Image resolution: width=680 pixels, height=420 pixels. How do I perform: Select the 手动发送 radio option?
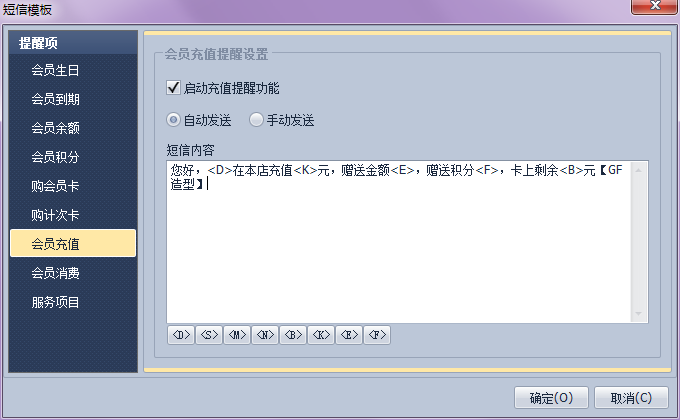coord(256,120)
